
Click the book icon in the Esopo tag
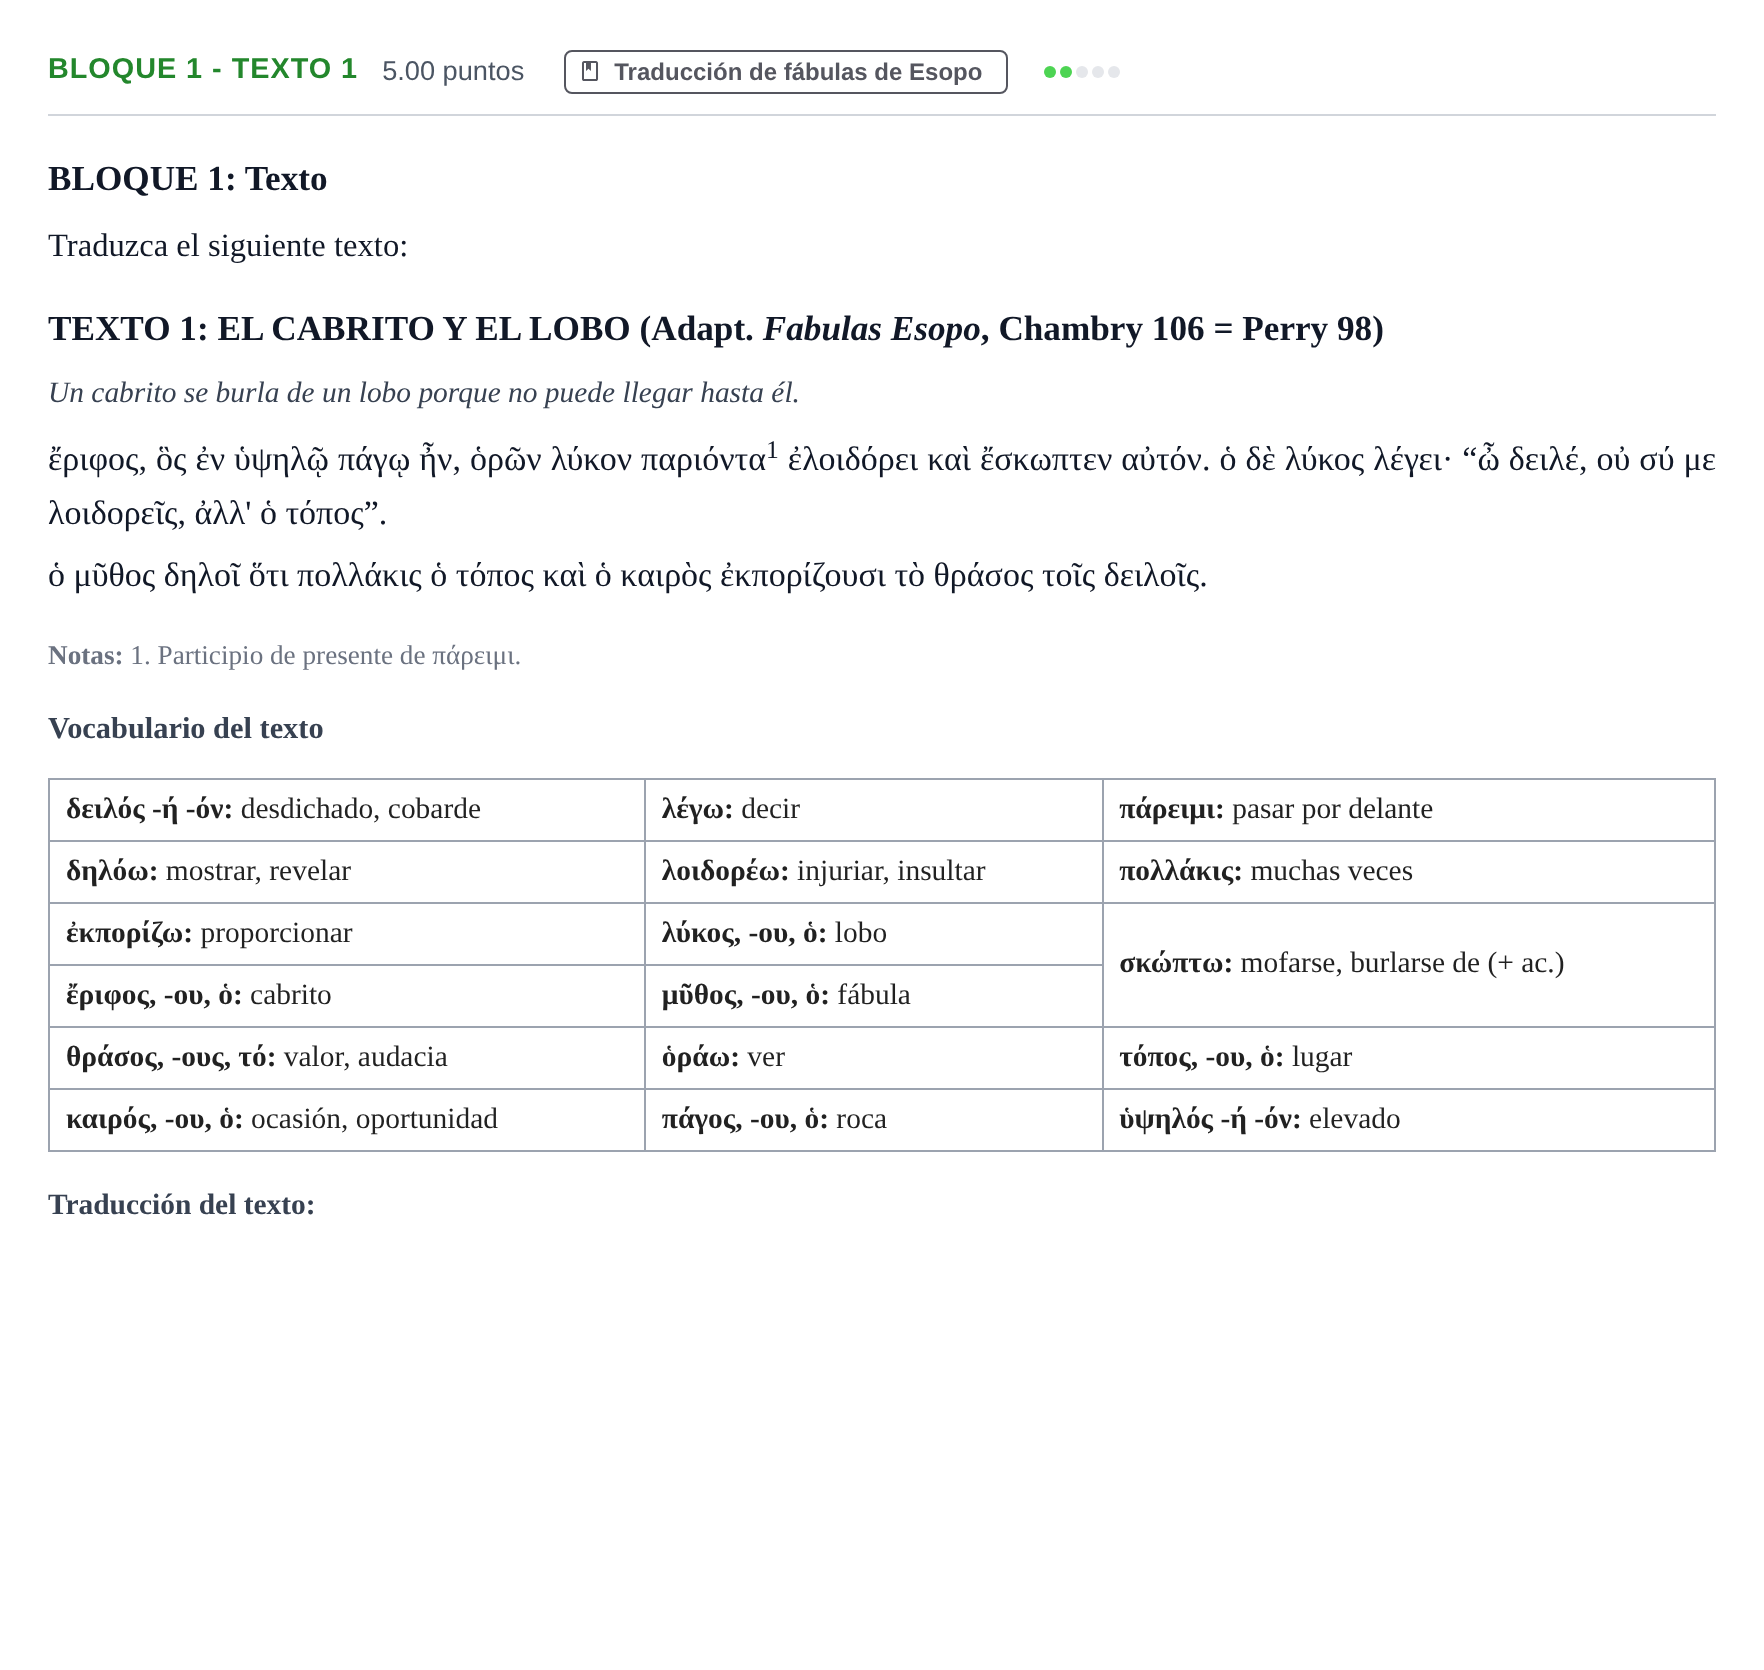pos(590,71)
